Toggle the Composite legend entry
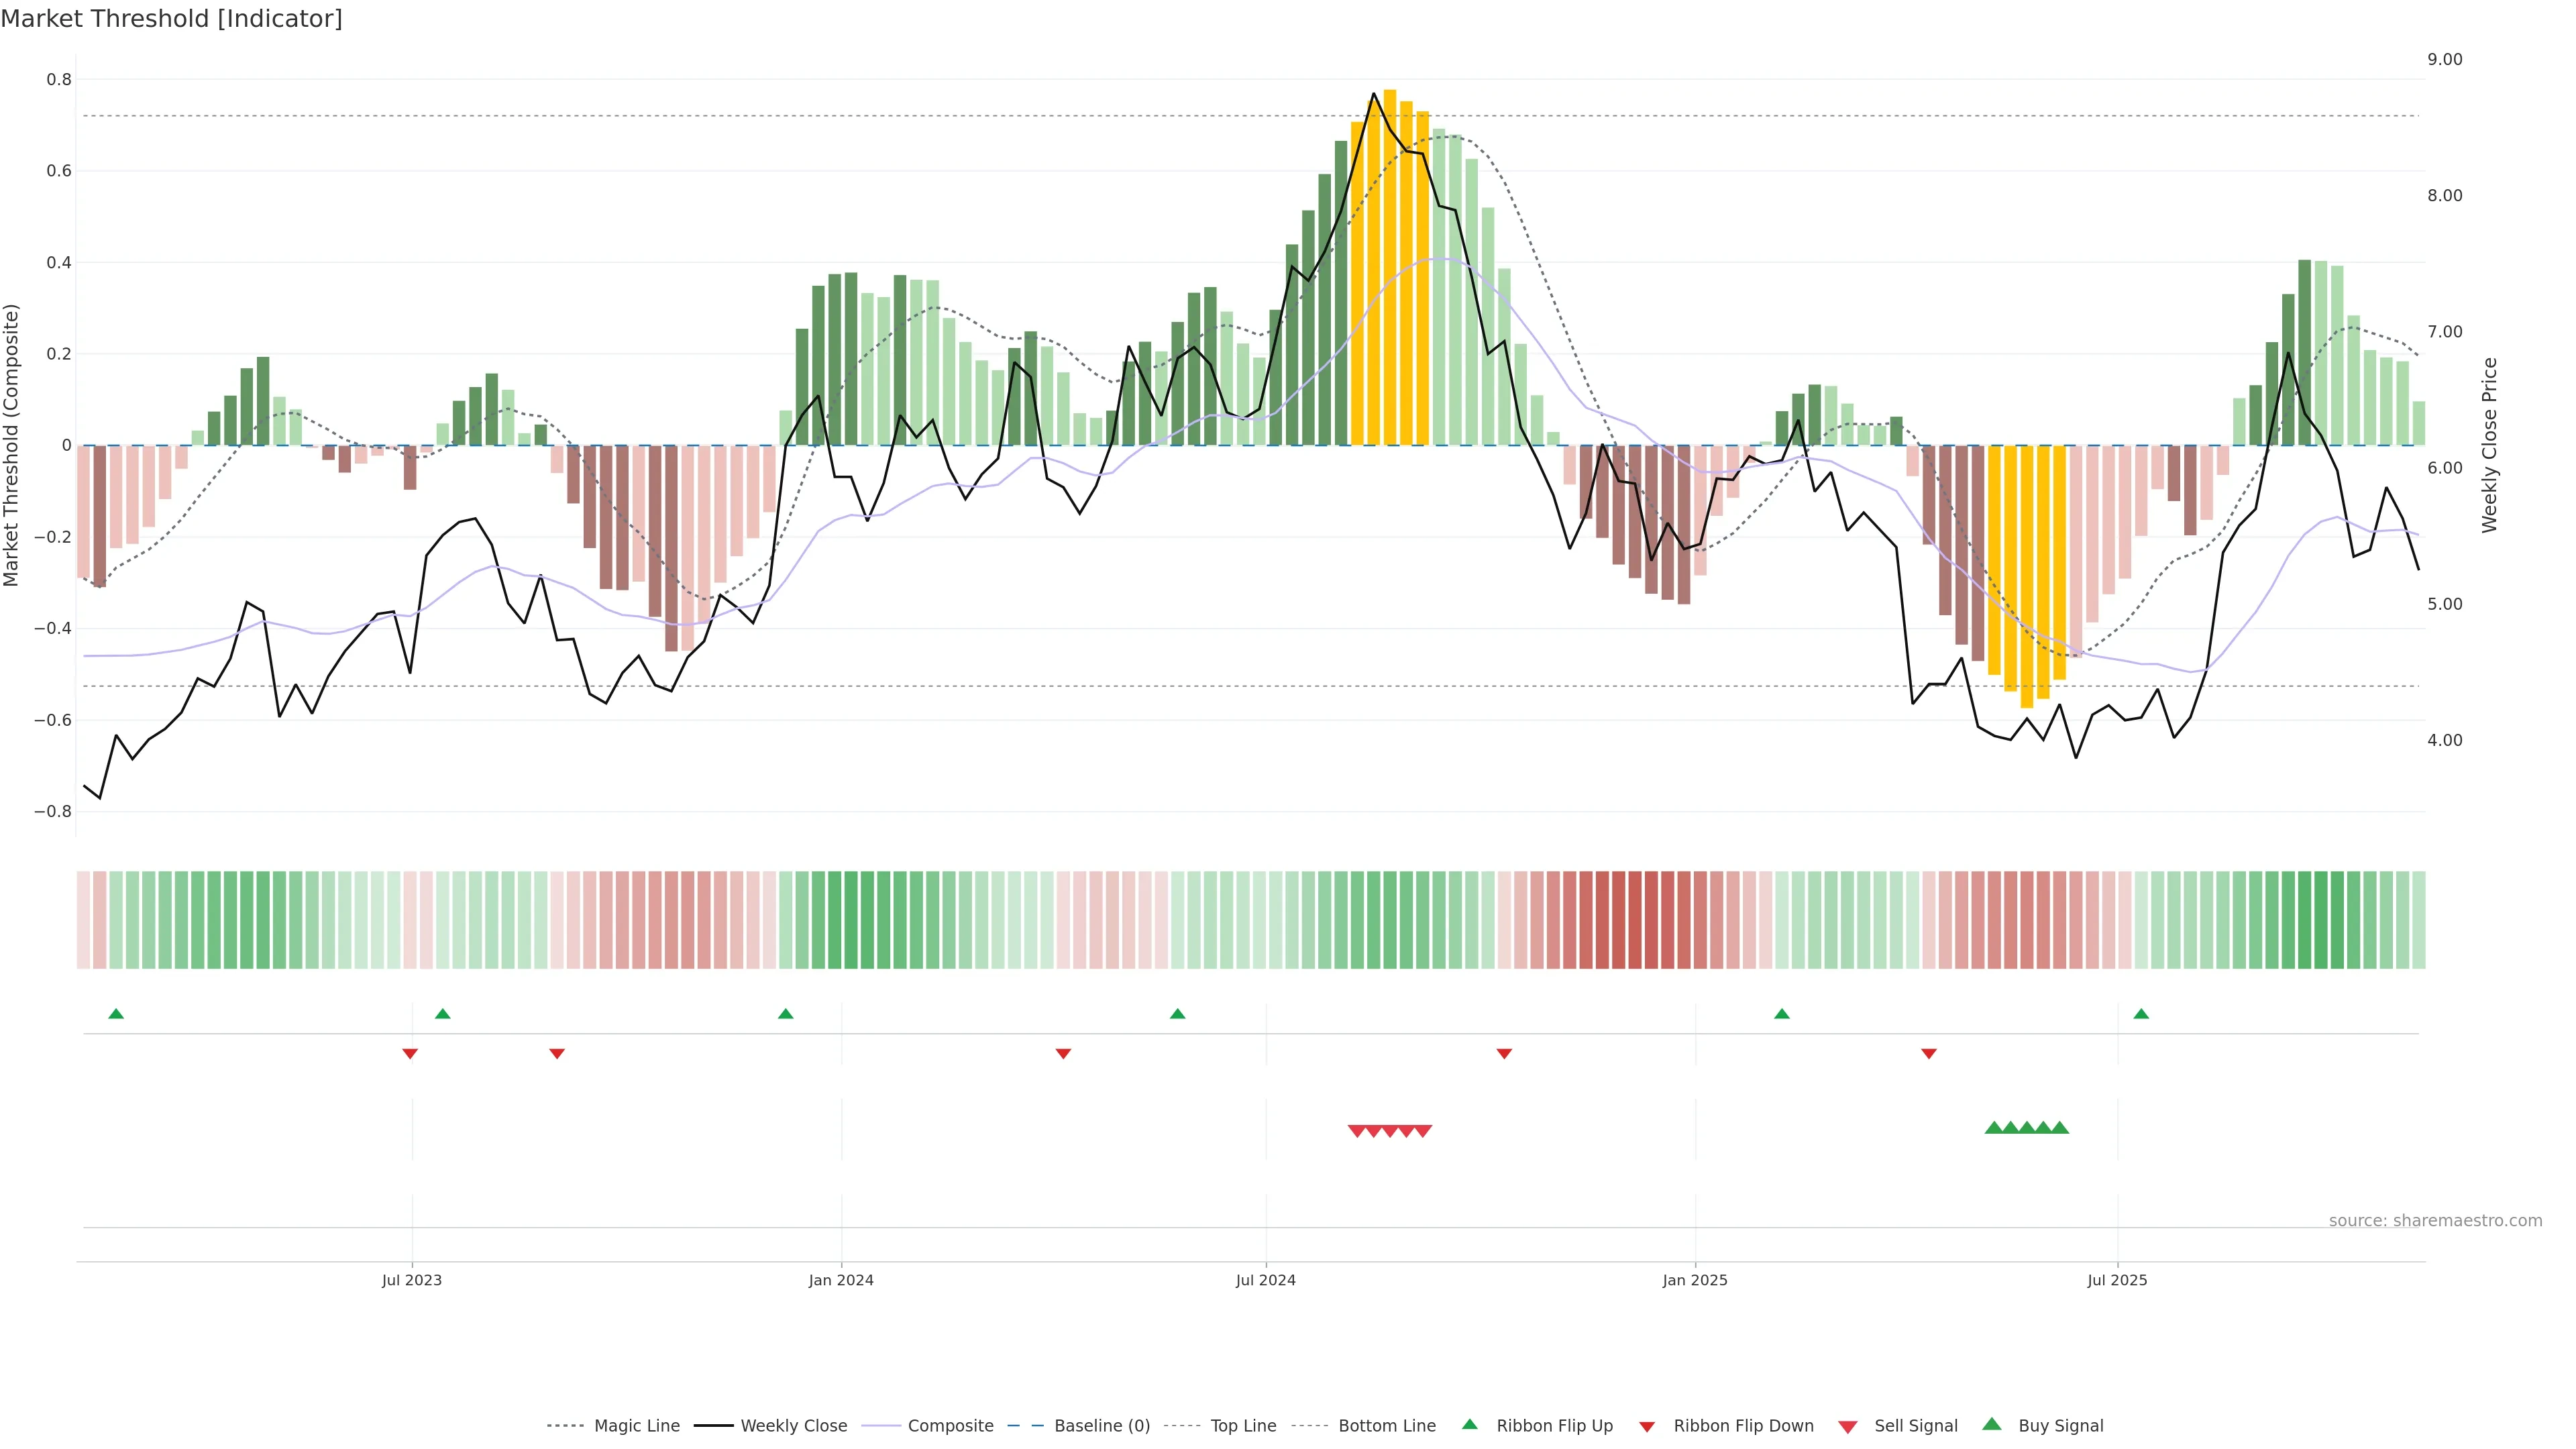Image resolution: width=2576 pixels, height=1449 pixels. (x=950, y=1426)
